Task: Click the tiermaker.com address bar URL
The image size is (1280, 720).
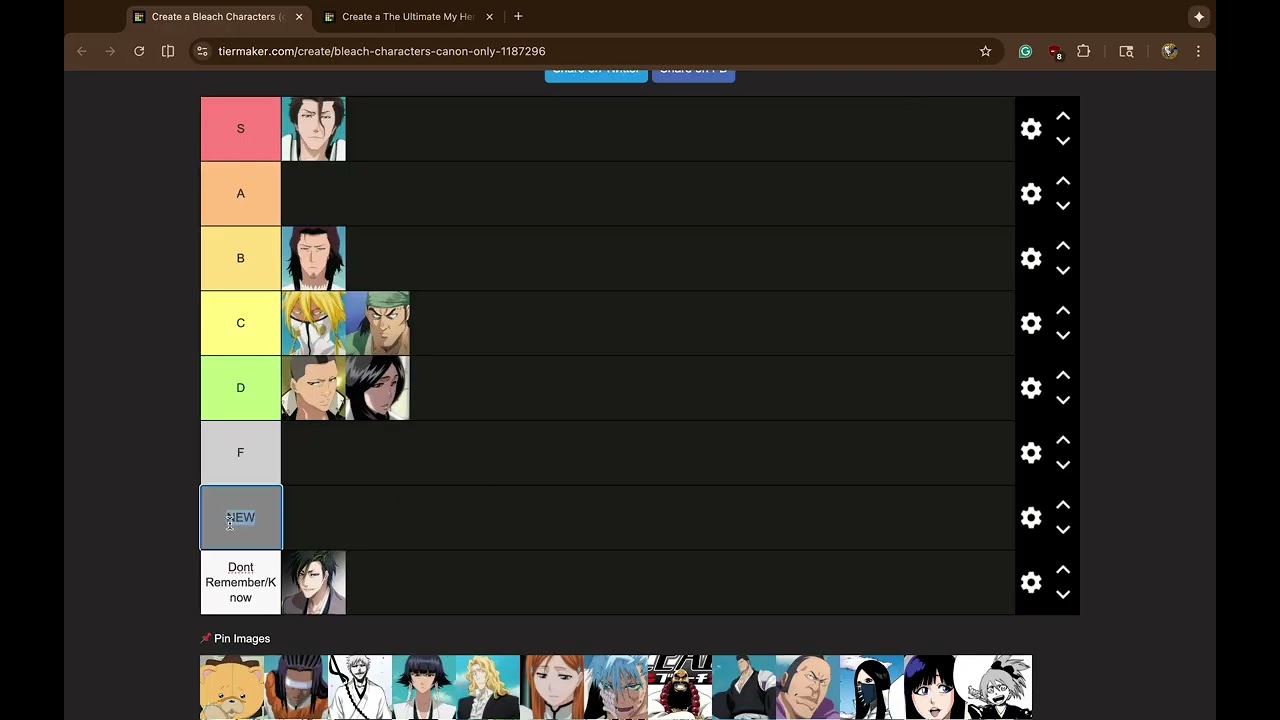Action: click(382, 51)
